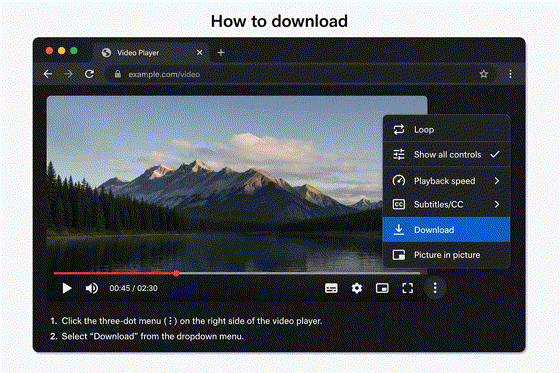The width and height of the screenshot is (560, 373).
Task: Click the Loop arrows icon in the menu
Action: click(x=399, y=129)
